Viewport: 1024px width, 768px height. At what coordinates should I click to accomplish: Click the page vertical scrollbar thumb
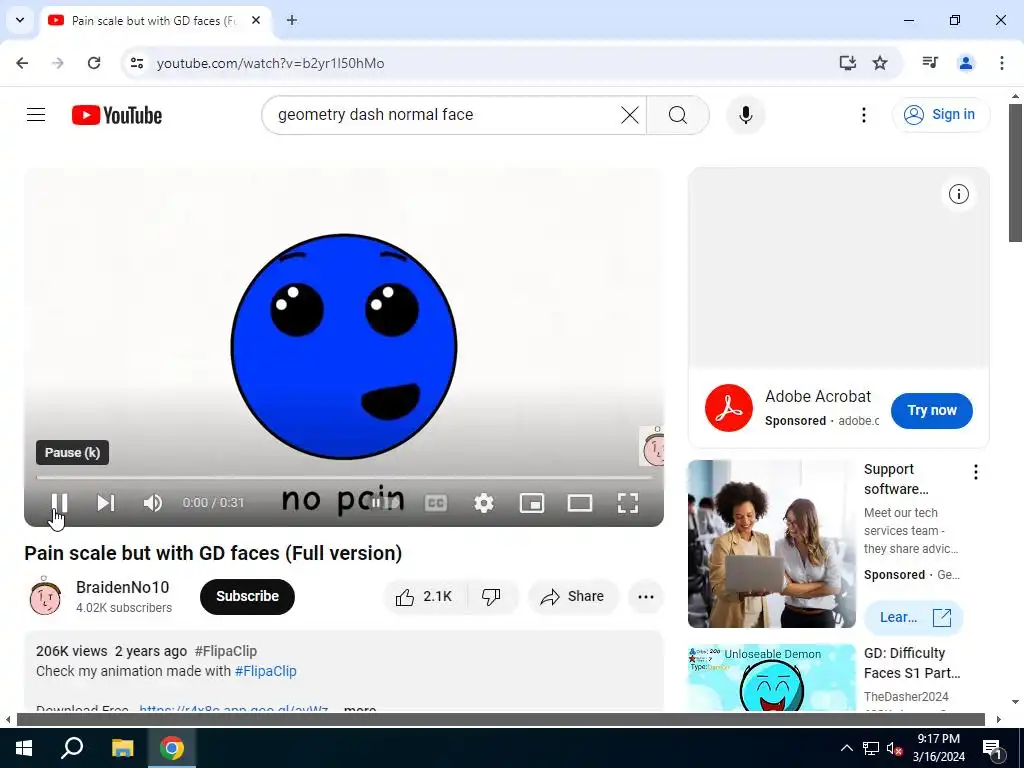click(x=1015, y=173)
